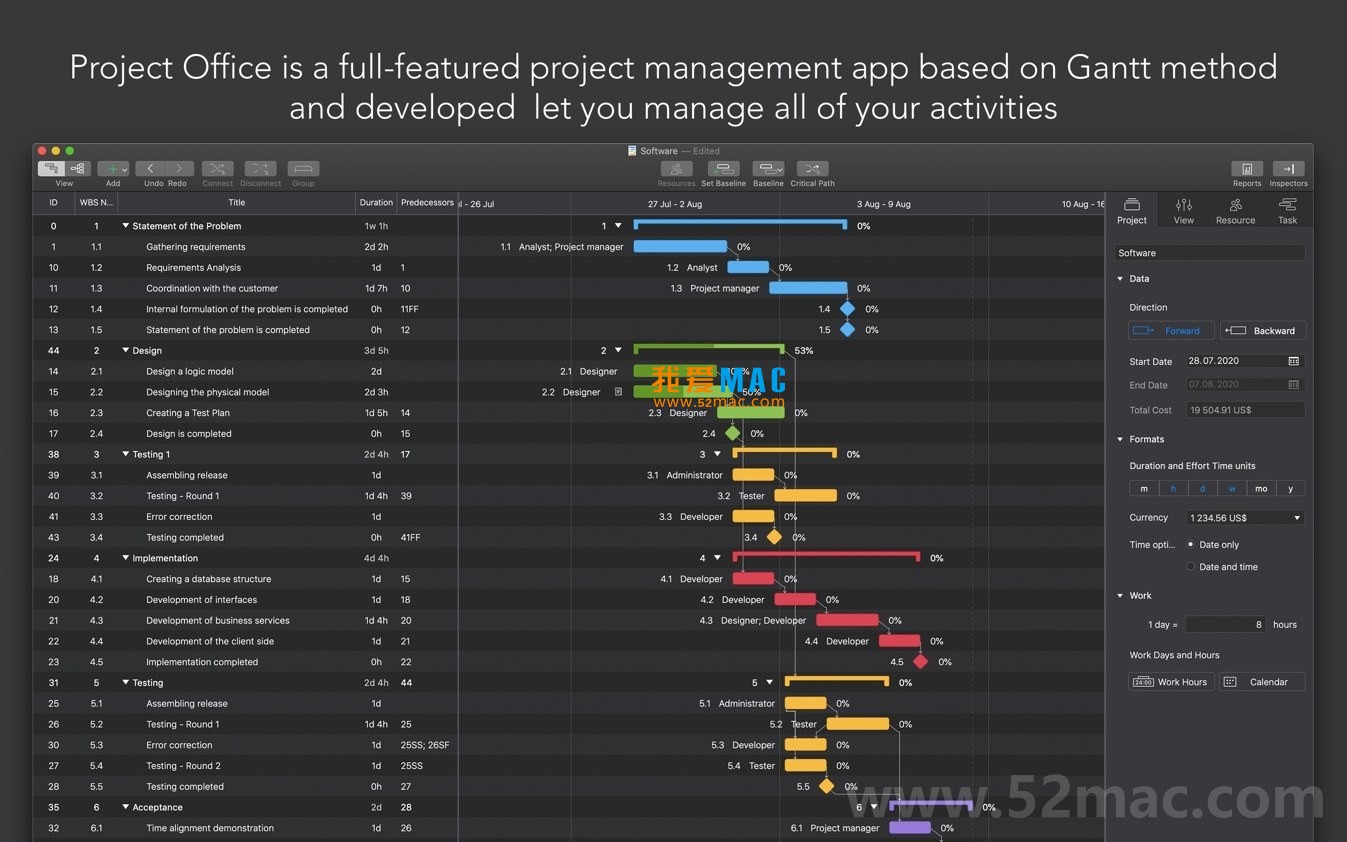This screenshot has width=1347, height=842.
Task: Open the View inspector tab
Action: [x=1183, y=210]
